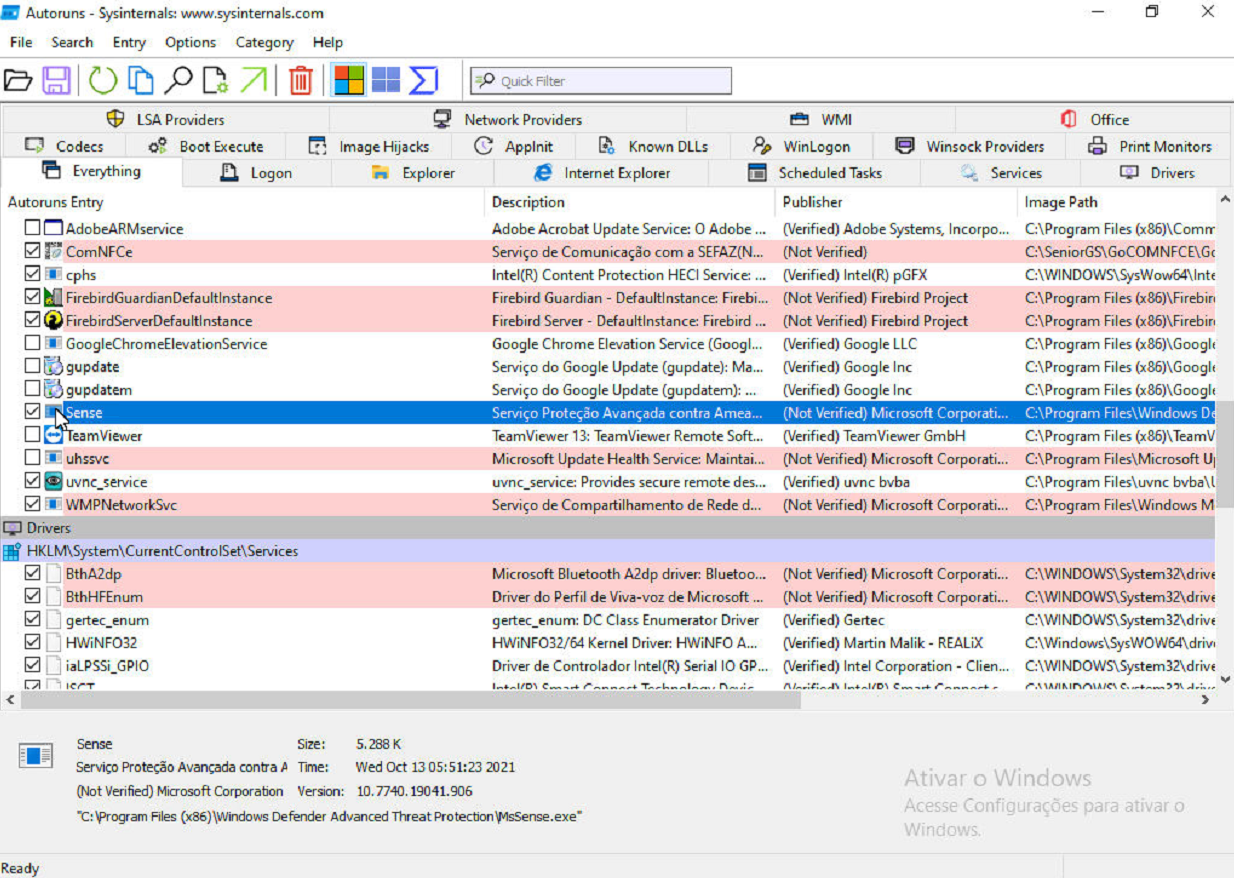Click the Open file toolbar icon

18,80
